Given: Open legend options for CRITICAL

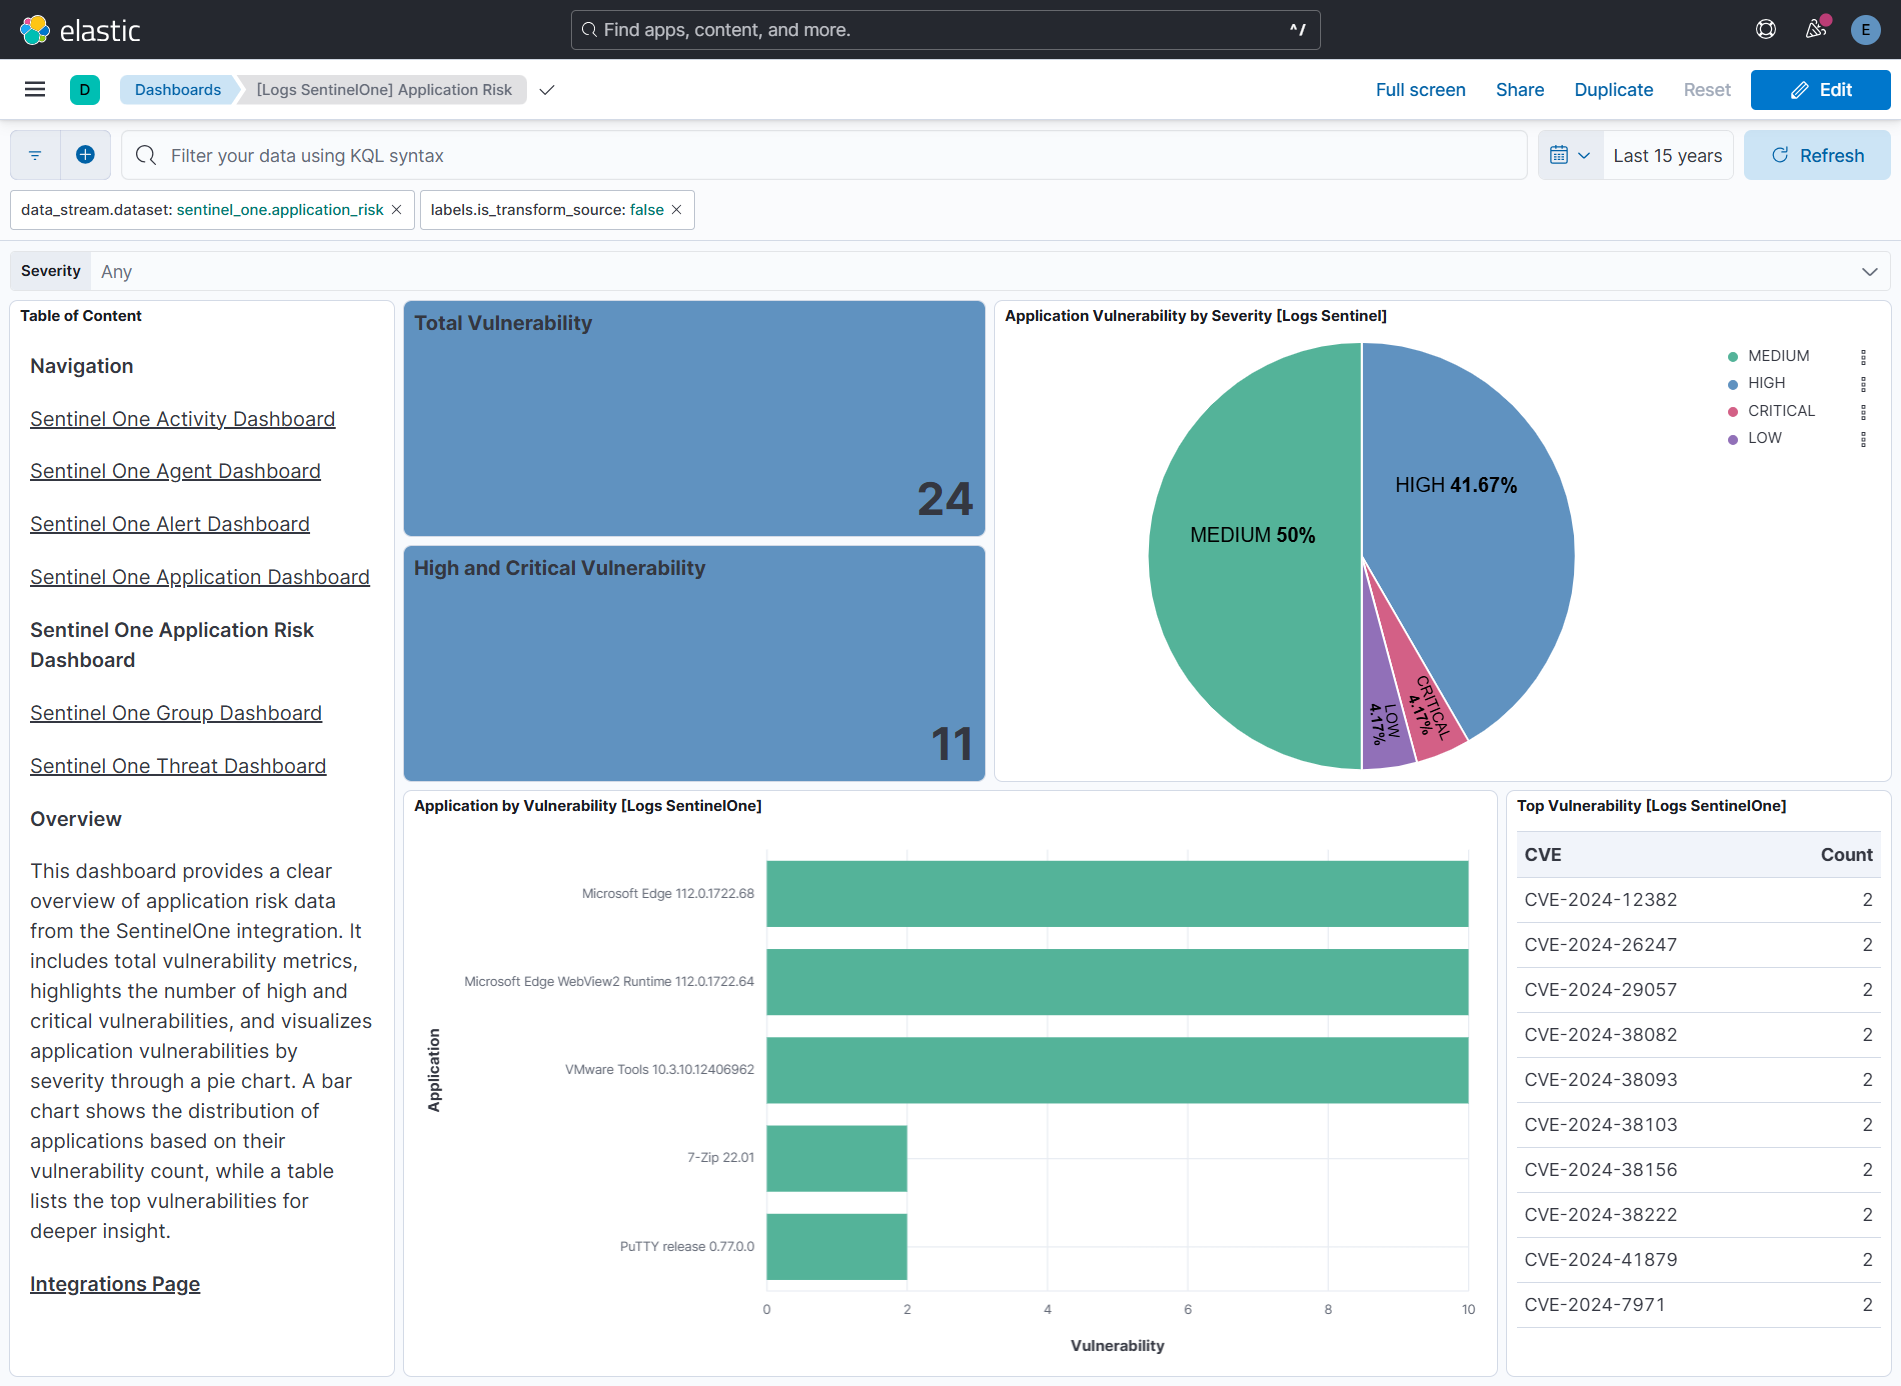Looking at the screenshot, I should coord(1863,412).
